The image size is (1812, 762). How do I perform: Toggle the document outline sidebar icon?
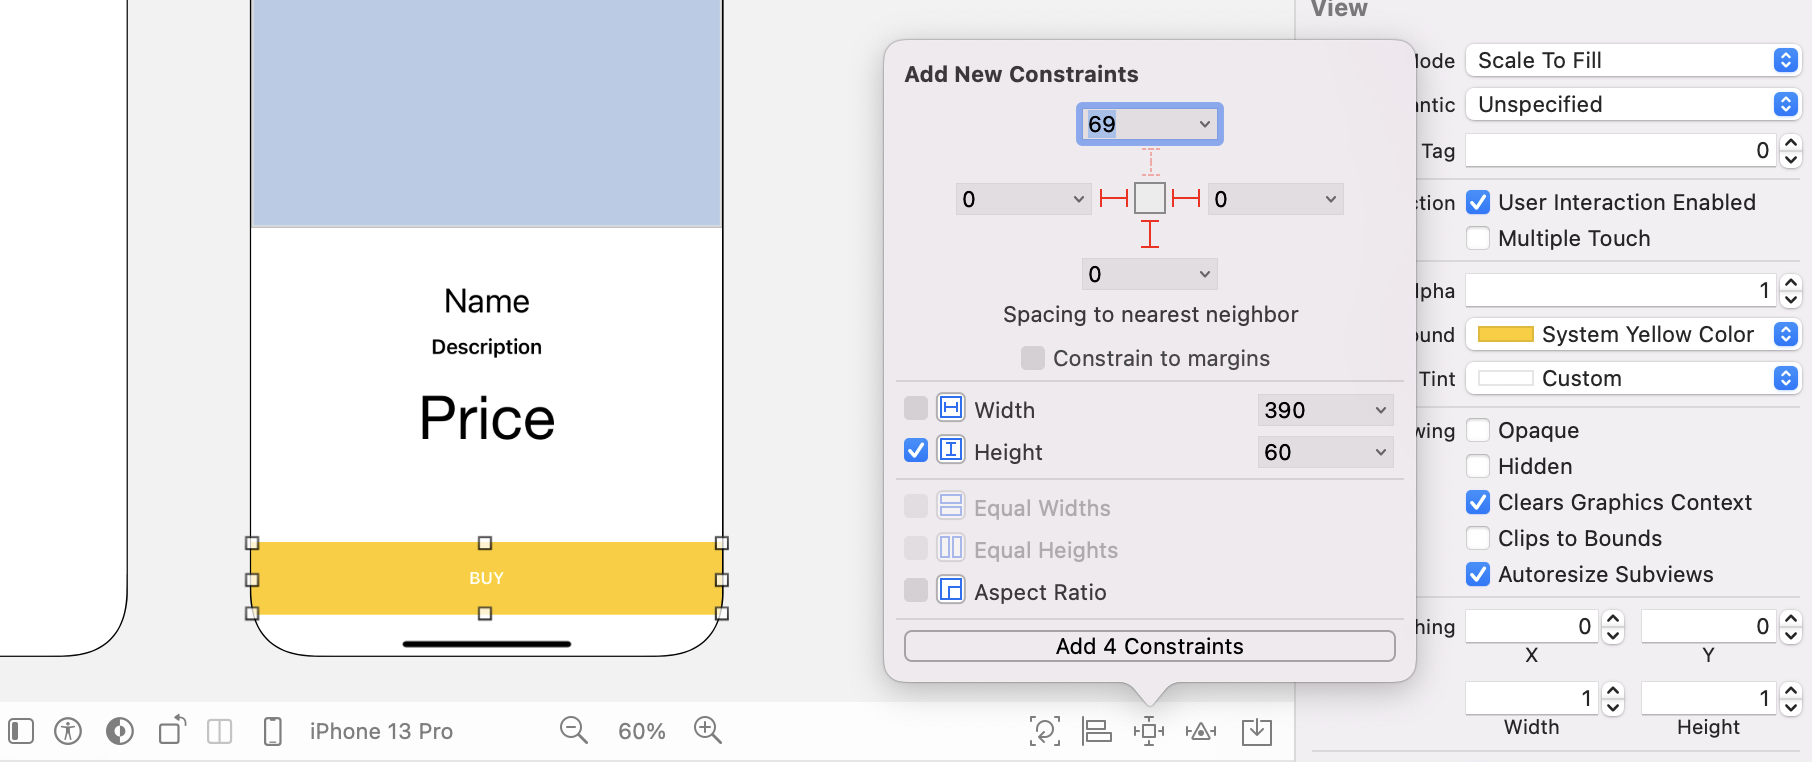coord(21,731)
